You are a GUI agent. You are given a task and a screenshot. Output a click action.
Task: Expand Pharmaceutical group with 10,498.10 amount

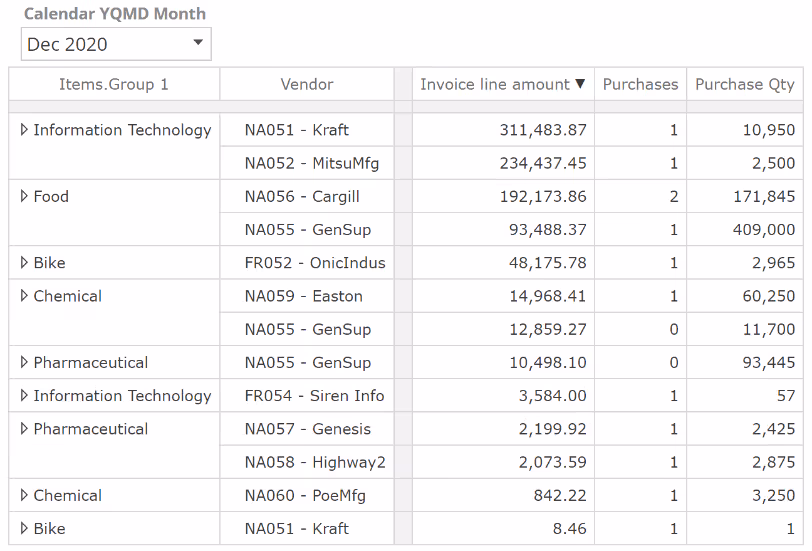click(24, 362)
